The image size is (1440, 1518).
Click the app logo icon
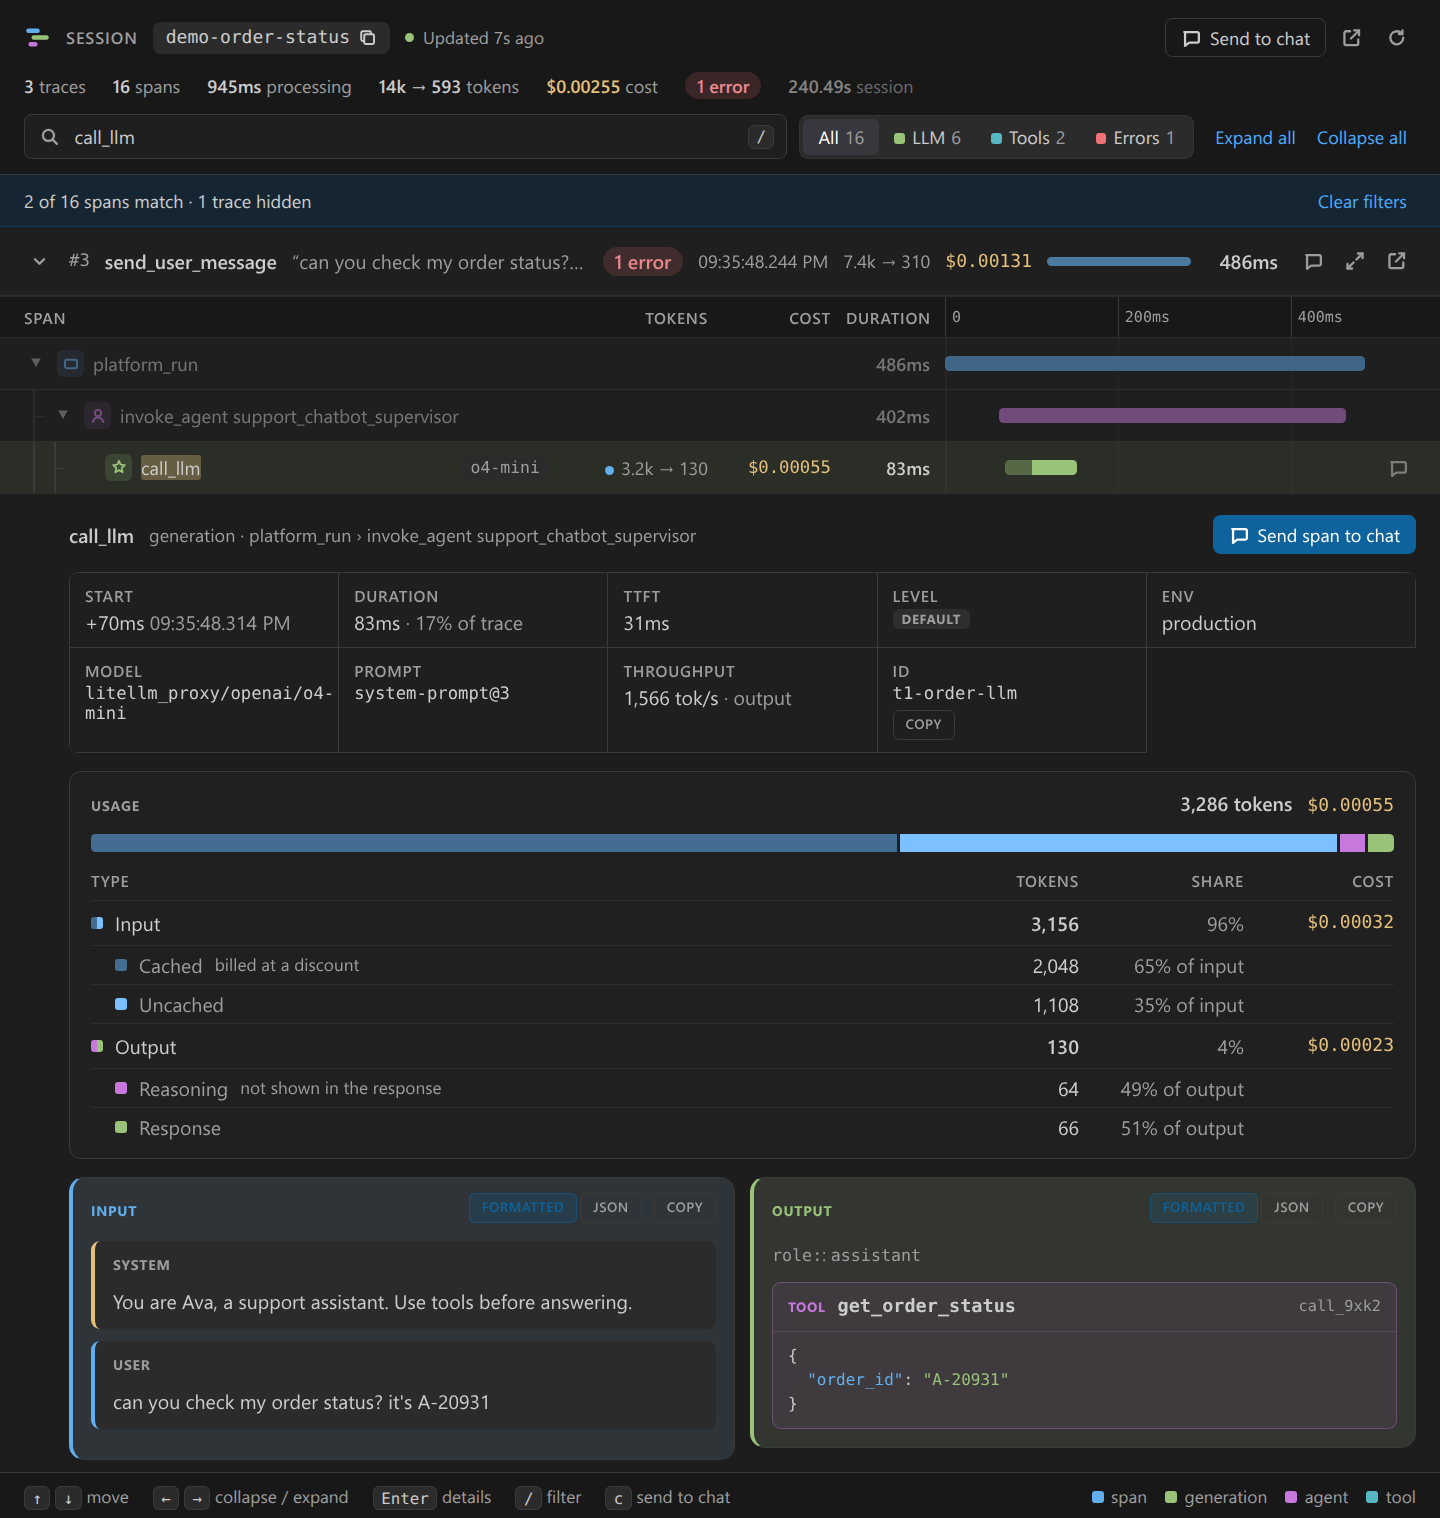[x=37, y=38]
